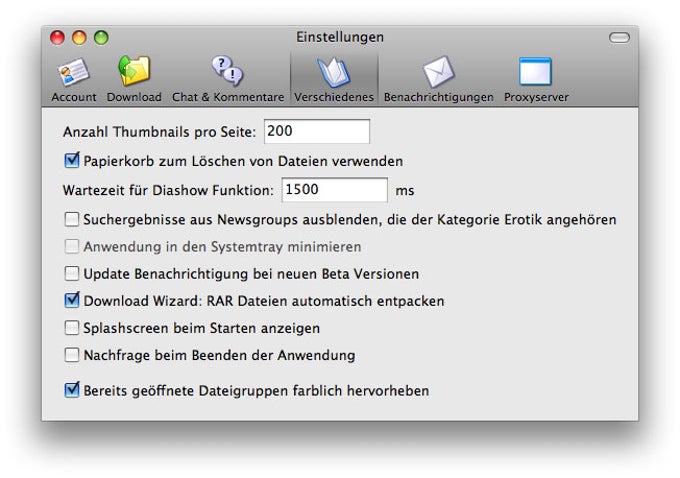Uncheck Bereits geöffnete Dateigruppen farblich hervorheben

[72, 390]
